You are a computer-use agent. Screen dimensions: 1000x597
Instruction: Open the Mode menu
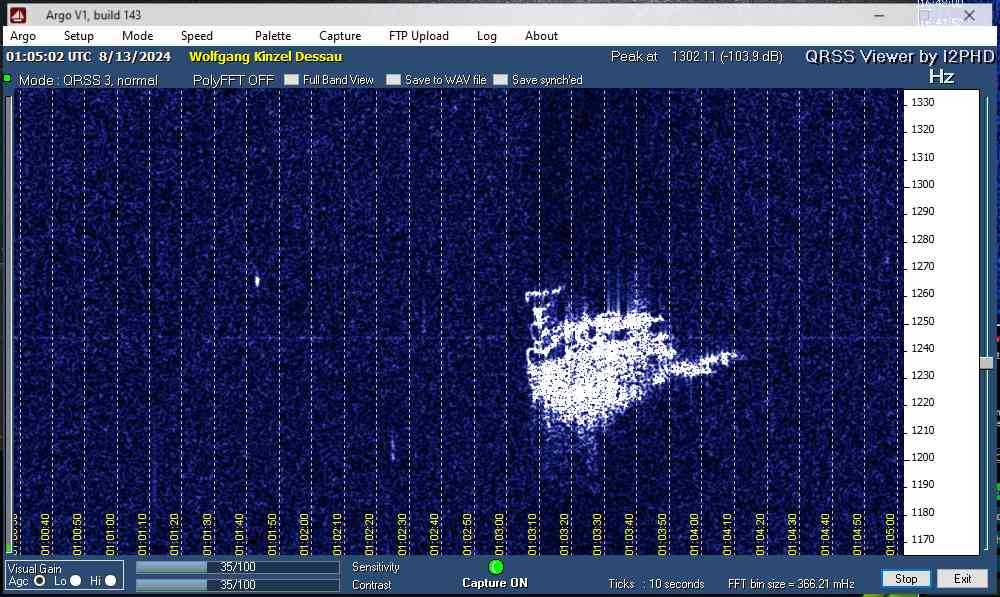point(138,36)
